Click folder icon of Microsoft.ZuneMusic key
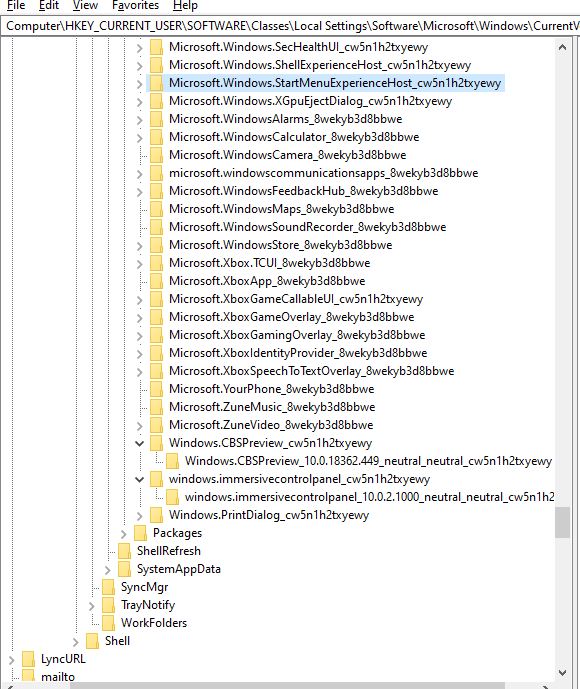The width and height of the screenshot is (580, 689). 156,407
